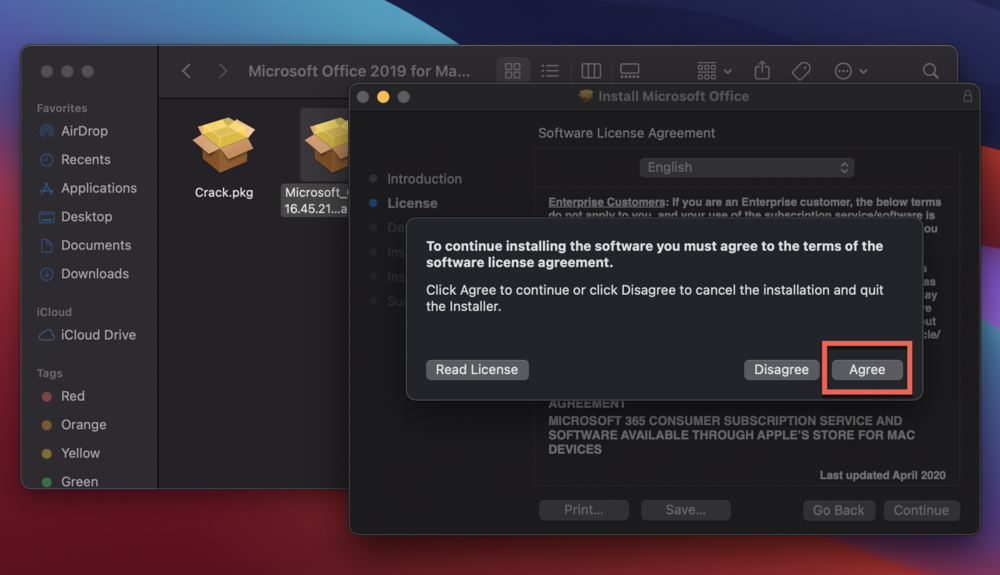Go back using the left chevron

186,71
